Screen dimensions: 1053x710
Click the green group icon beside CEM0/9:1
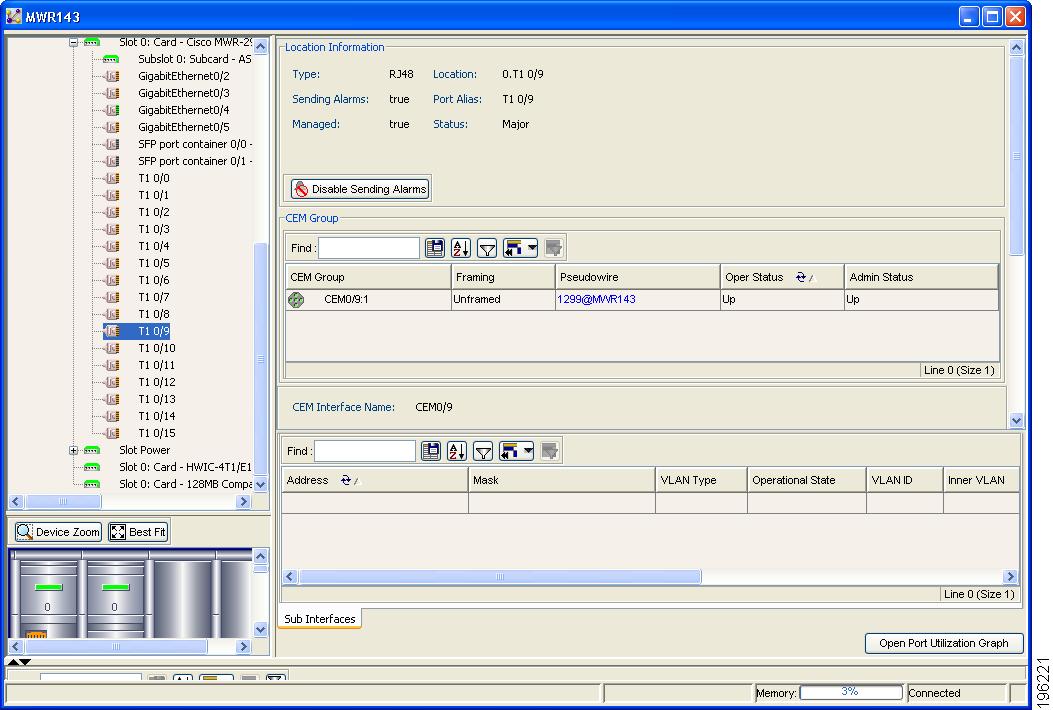(296, 300)
